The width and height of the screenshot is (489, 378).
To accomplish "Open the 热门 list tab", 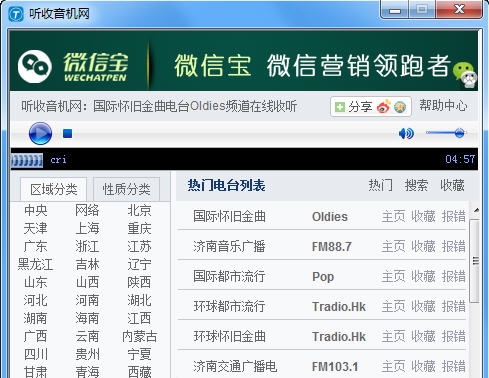I will point(380,185).
